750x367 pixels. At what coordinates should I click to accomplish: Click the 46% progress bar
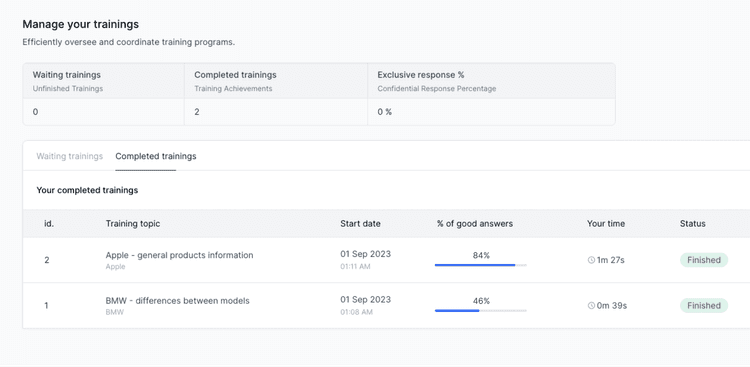click(481, 311)
